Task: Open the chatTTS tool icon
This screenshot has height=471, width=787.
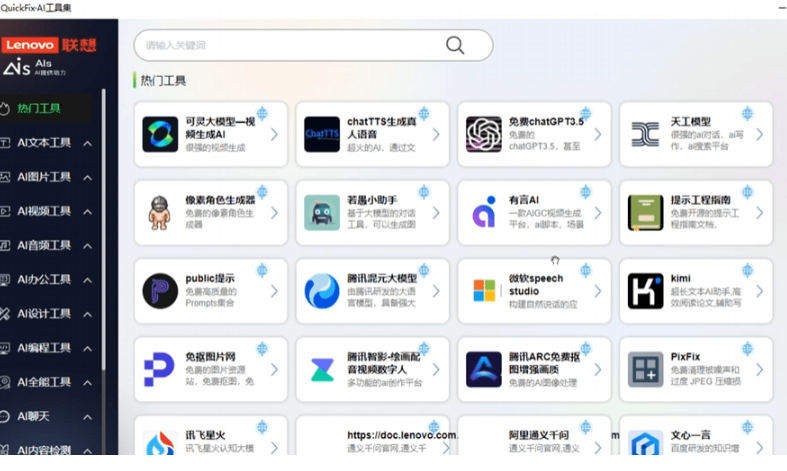Action: coord(322,133)
